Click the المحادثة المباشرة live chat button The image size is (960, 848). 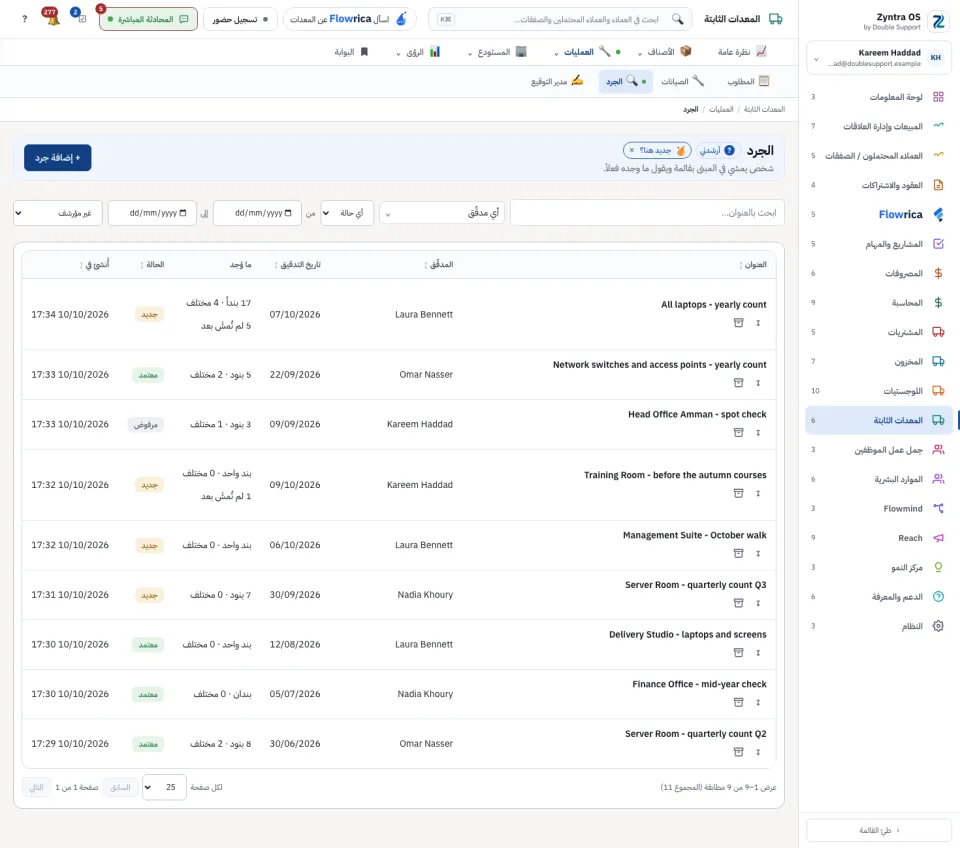click(x=148, y=19)
